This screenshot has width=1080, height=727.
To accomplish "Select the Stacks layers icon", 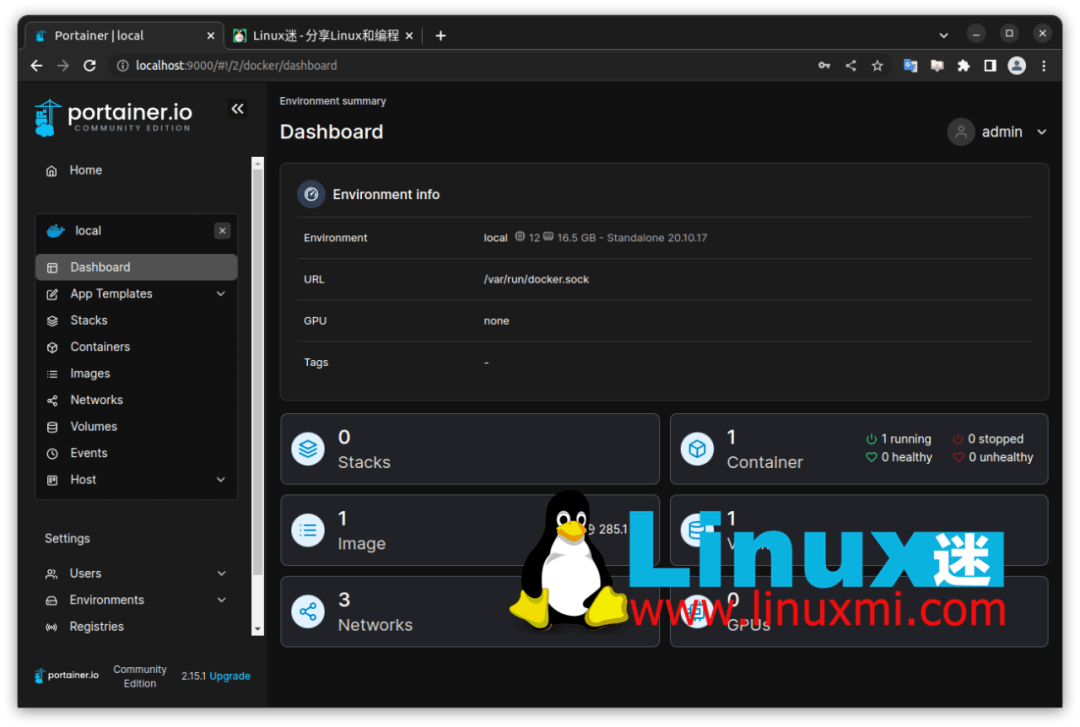I will click(x=52, y=320).
